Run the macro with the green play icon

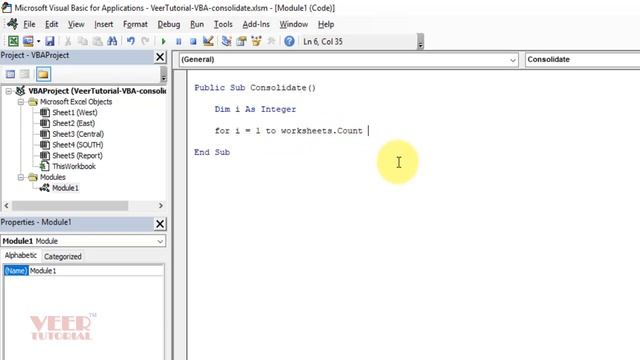[164, 41]
